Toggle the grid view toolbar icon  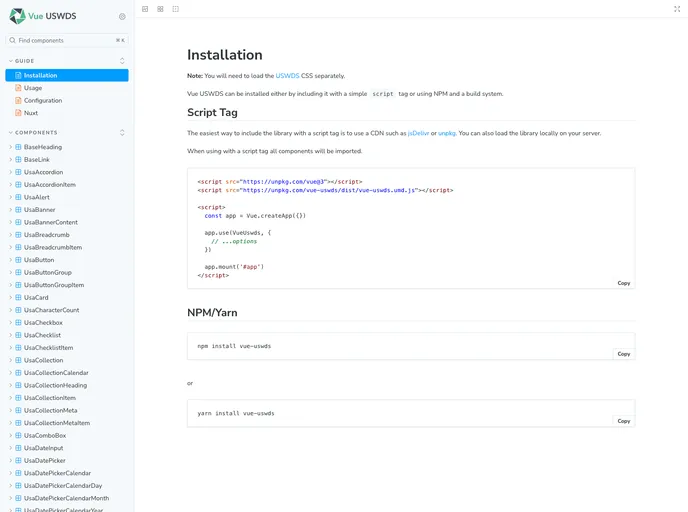[160, 9]
